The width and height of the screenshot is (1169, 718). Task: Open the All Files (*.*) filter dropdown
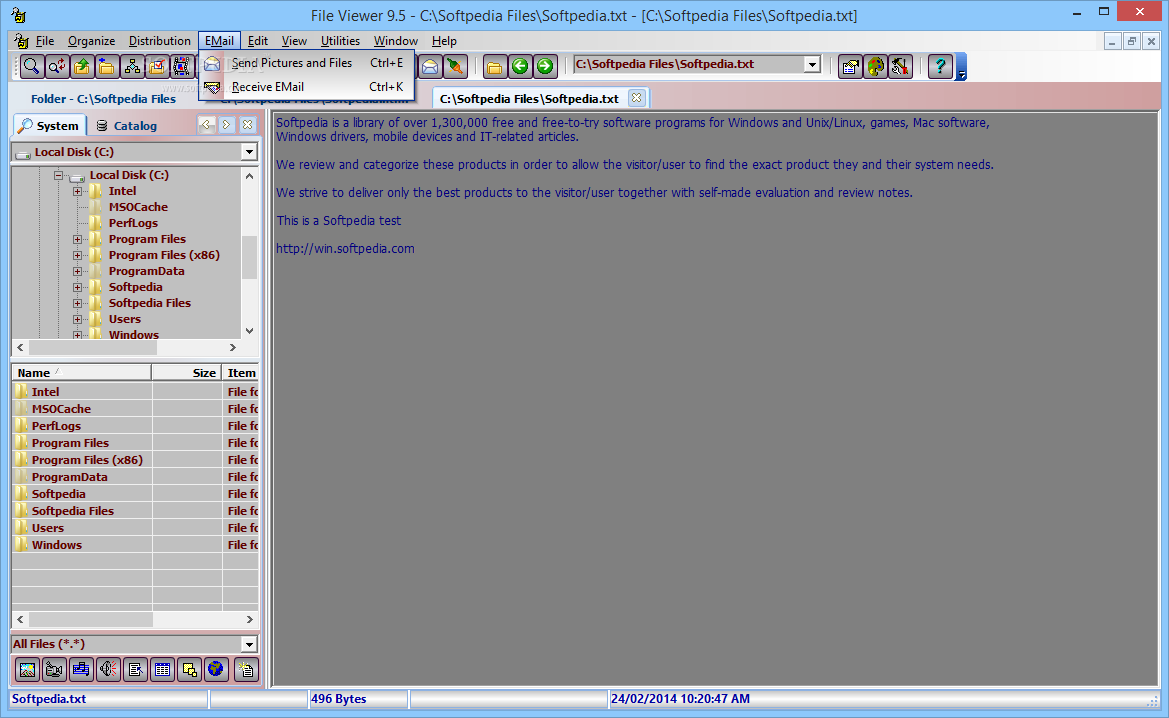249,644
